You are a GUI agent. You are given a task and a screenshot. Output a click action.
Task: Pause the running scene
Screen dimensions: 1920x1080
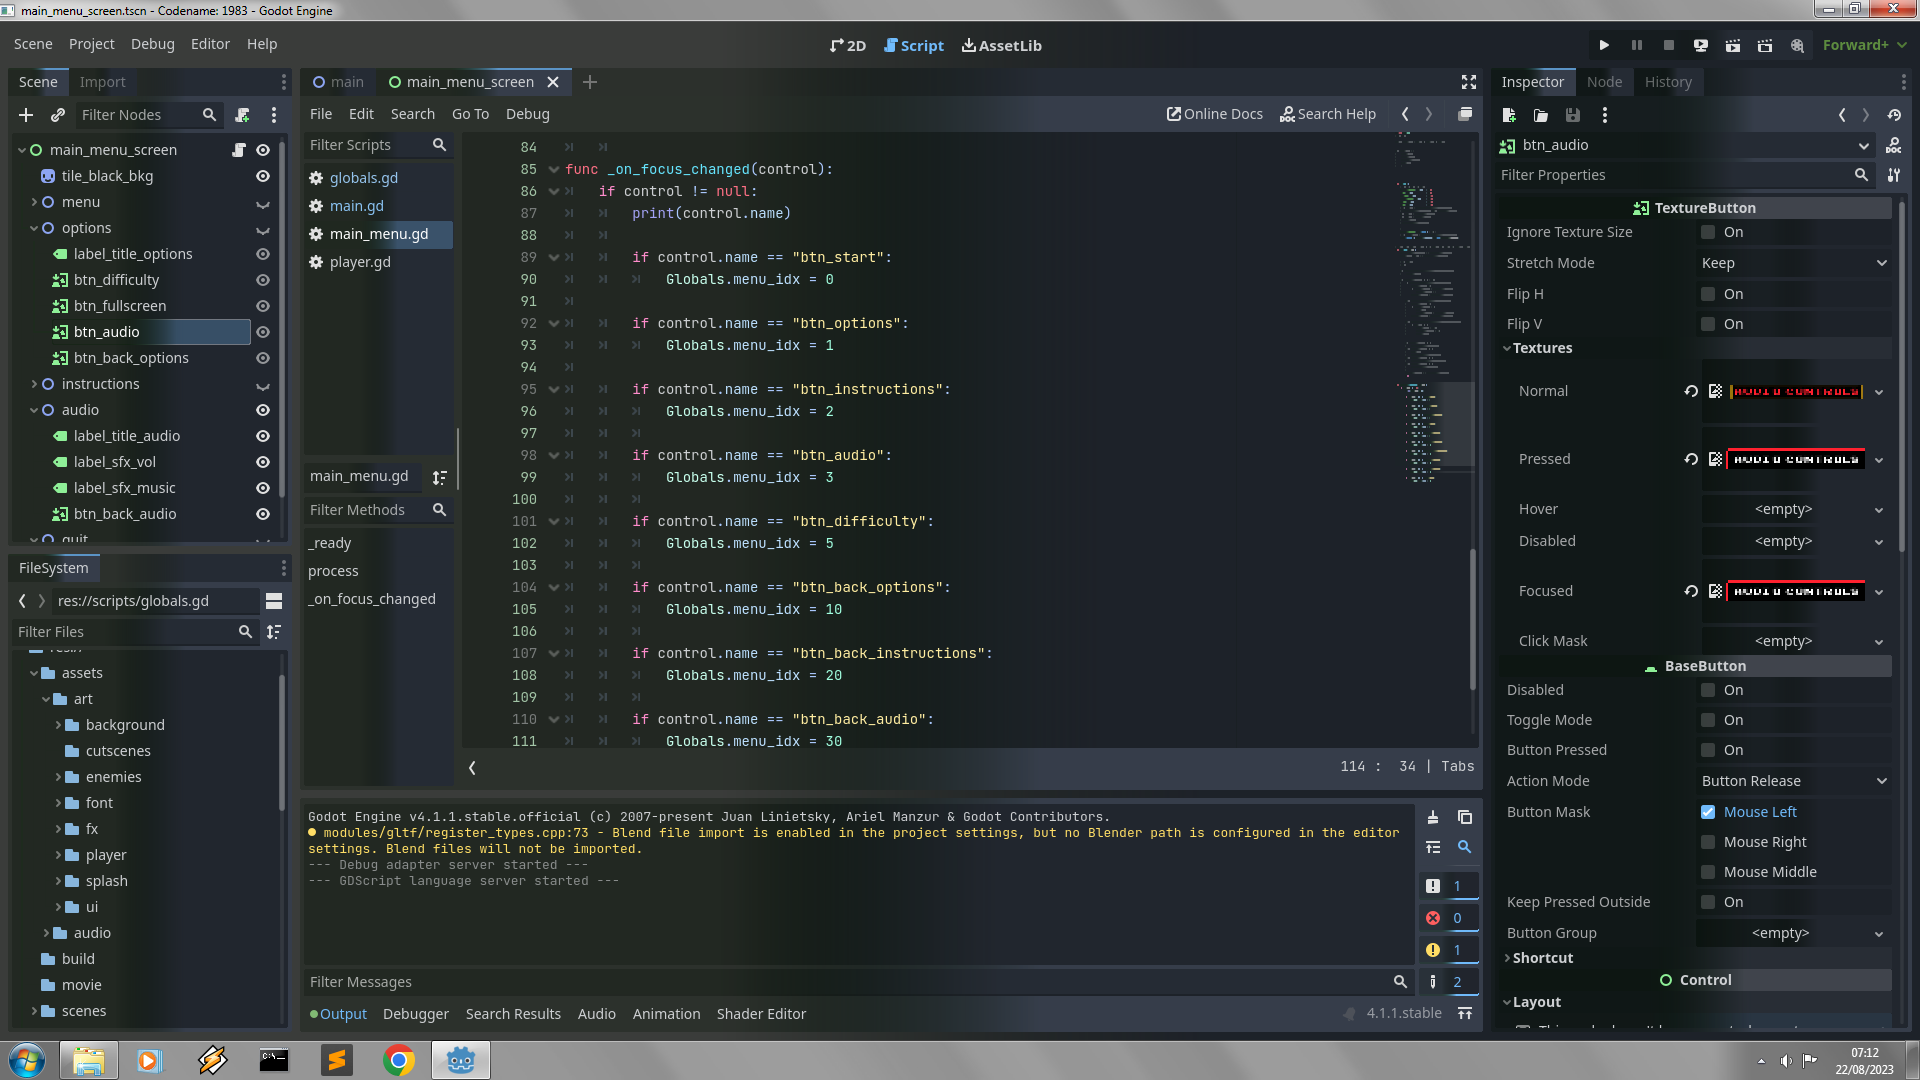[1636, 45]
